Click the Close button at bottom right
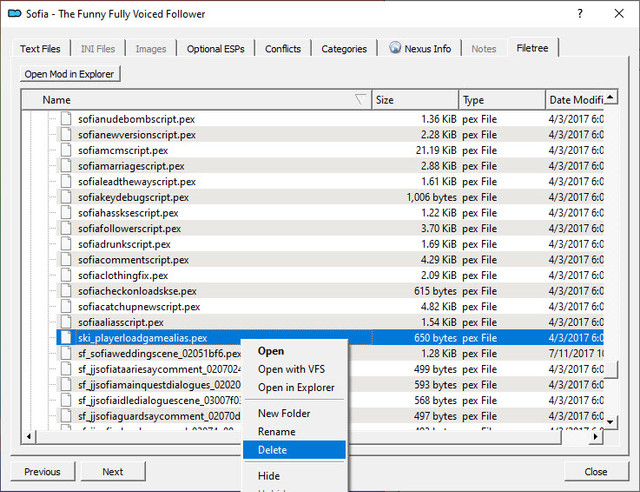The image size is (640, 492). tap(596, 472)
